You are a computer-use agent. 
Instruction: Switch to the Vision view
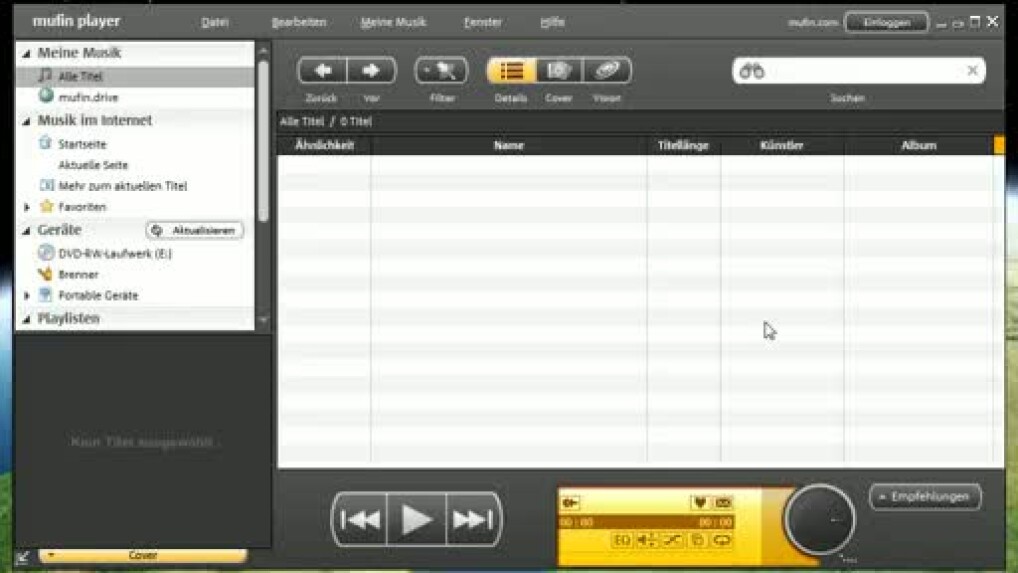click(x=607, y=71)
